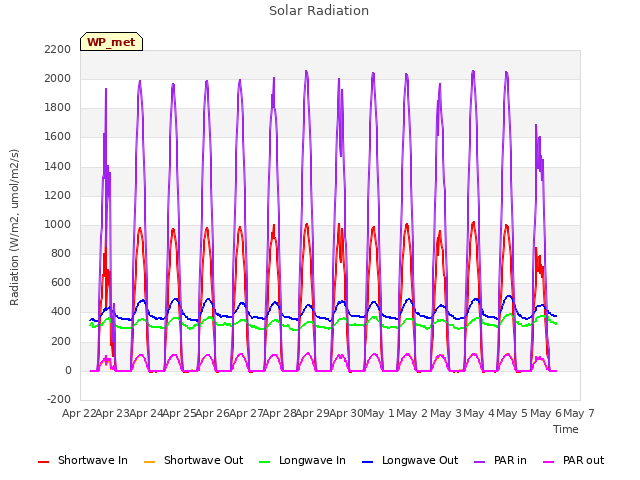This screenshot has width=640, height=480.
Task: Click the -200 y-axis tick label
Action: tap(59, 399)
